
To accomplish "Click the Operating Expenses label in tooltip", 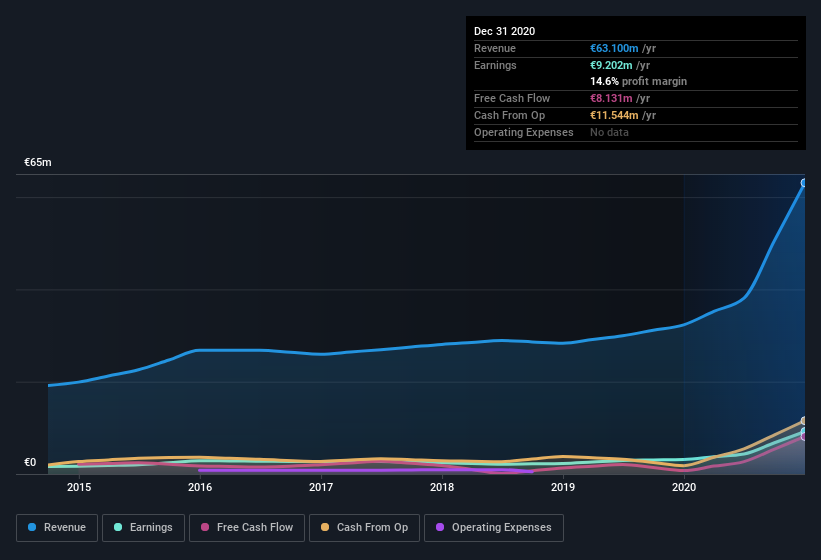I will pyautogui.click(x=524, y=132).
